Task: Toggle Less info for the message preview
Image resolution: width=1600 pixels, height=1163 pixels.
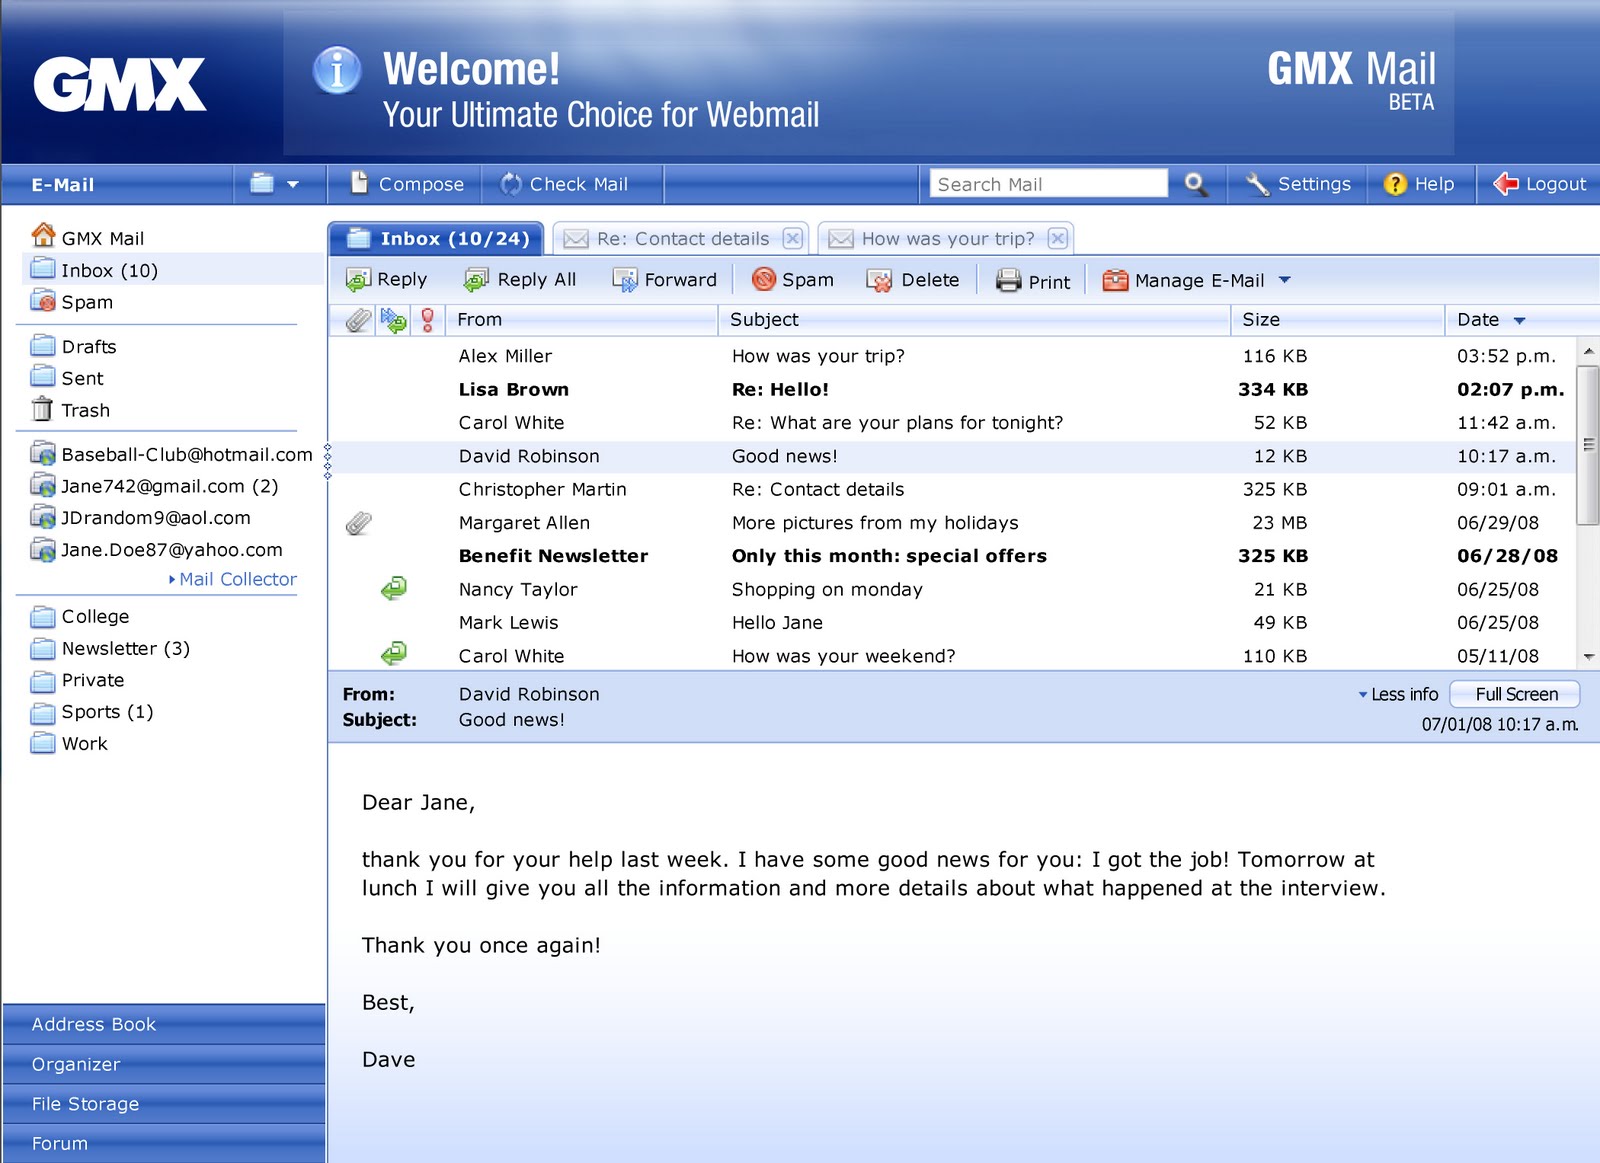Action: [1398, 693]
